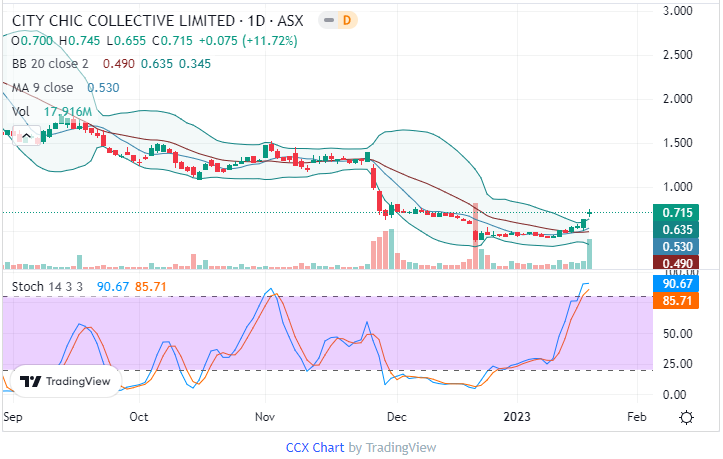Select the Vol indicator legend
Viewport: 723px width, 459px height.
22,111
